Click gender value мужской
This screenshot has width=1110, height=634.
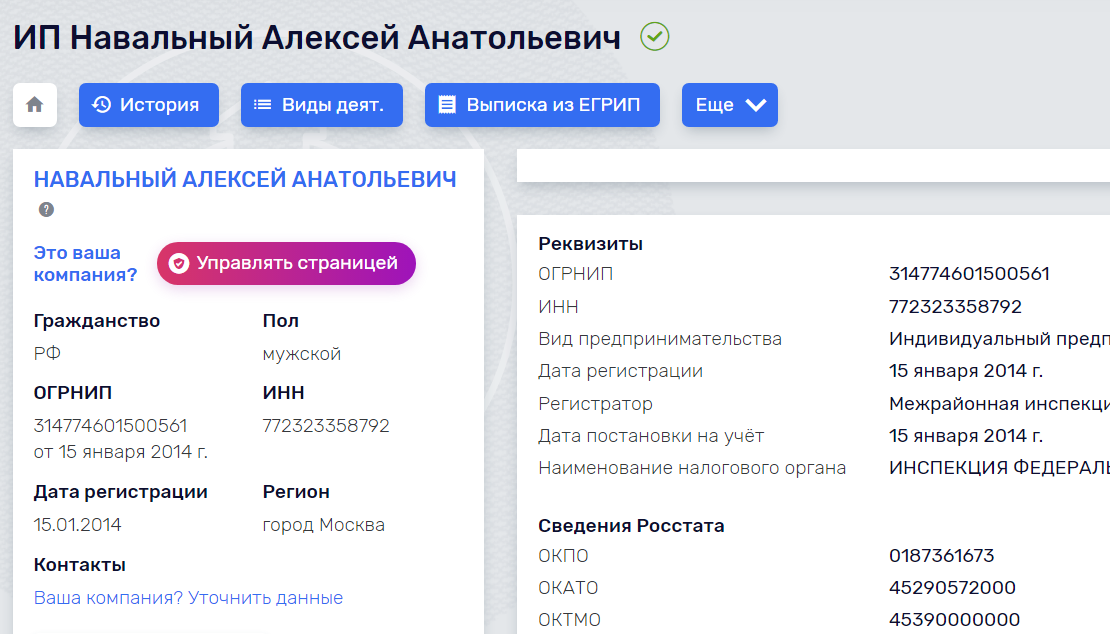pos(302,354)
